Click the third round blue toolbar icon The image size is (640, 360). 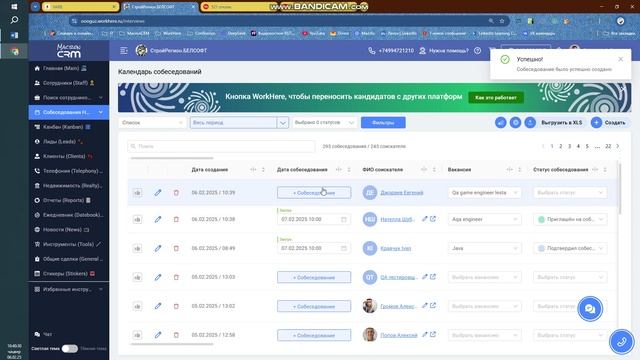530,122
